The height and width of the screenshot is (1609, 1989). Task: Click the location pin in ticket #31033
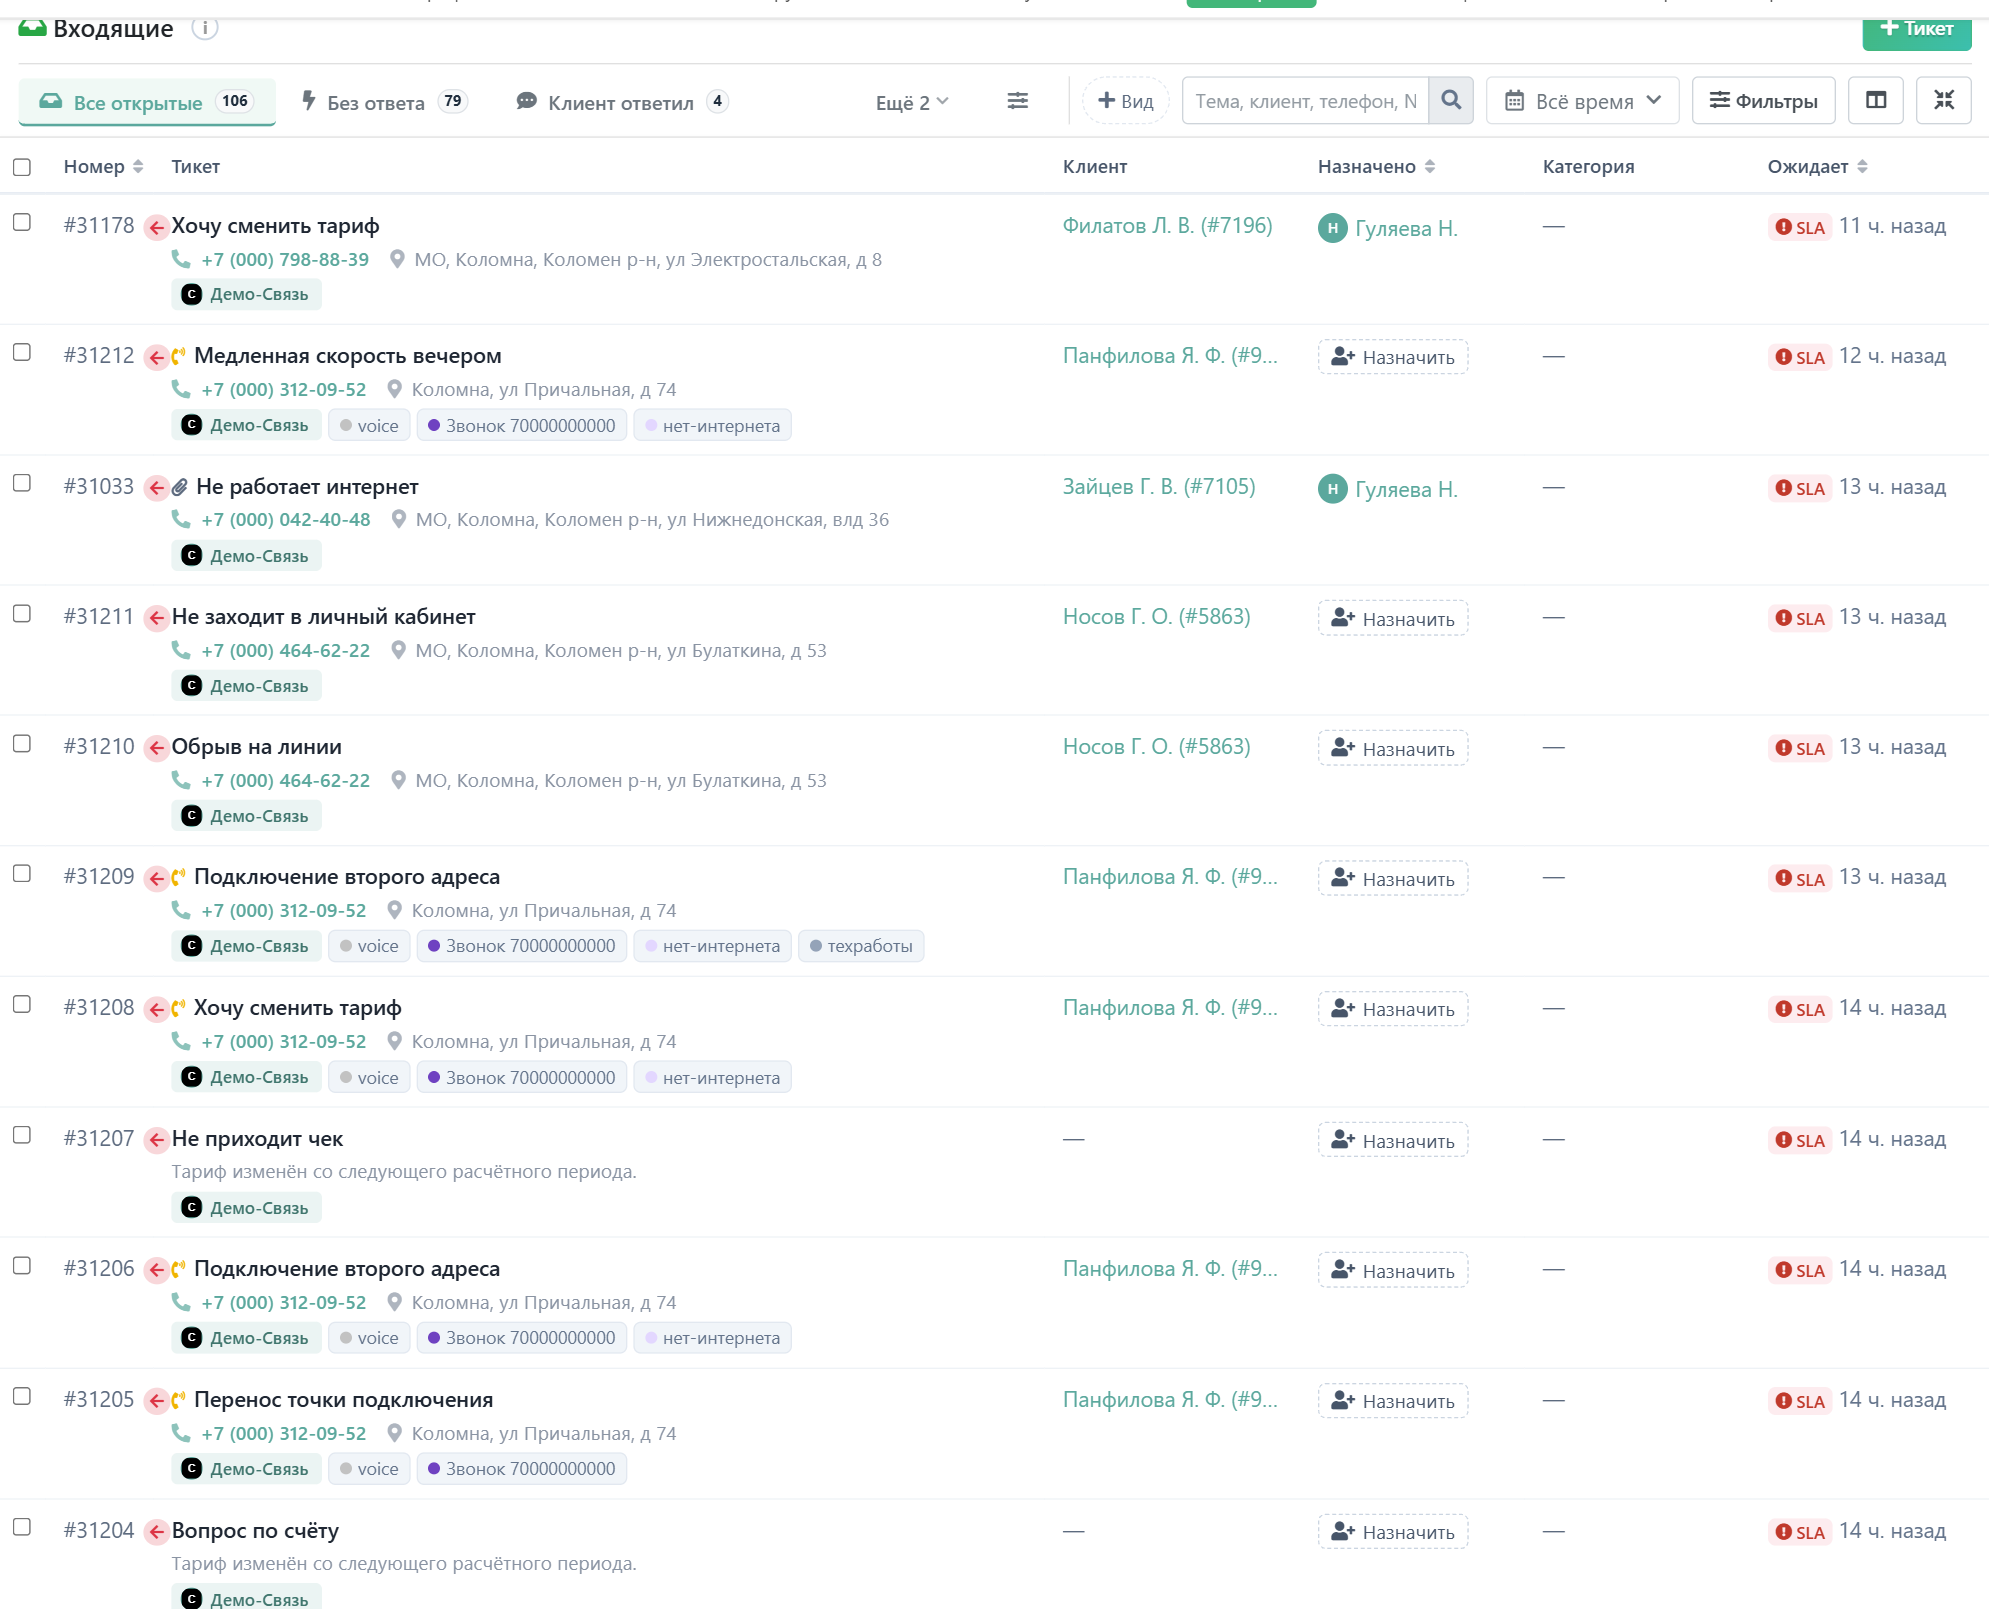tap(398, 520)
